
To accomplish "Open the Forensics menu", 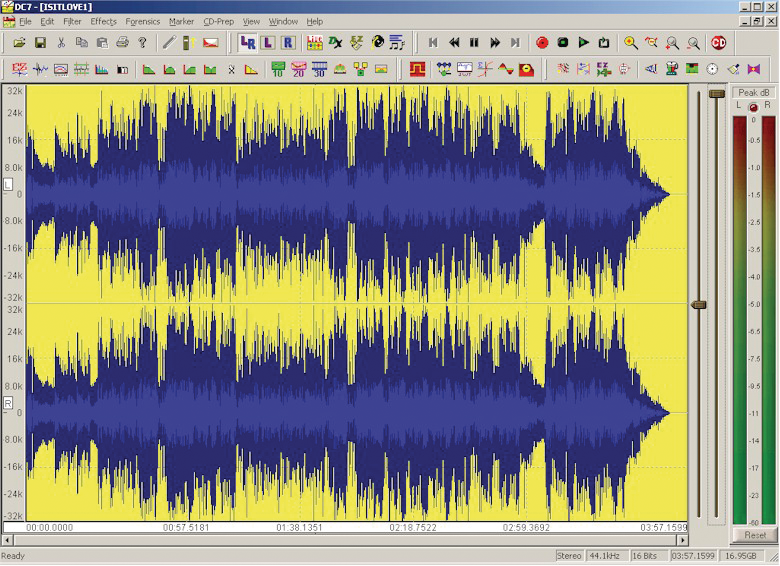I will click(x=142, y=21).
